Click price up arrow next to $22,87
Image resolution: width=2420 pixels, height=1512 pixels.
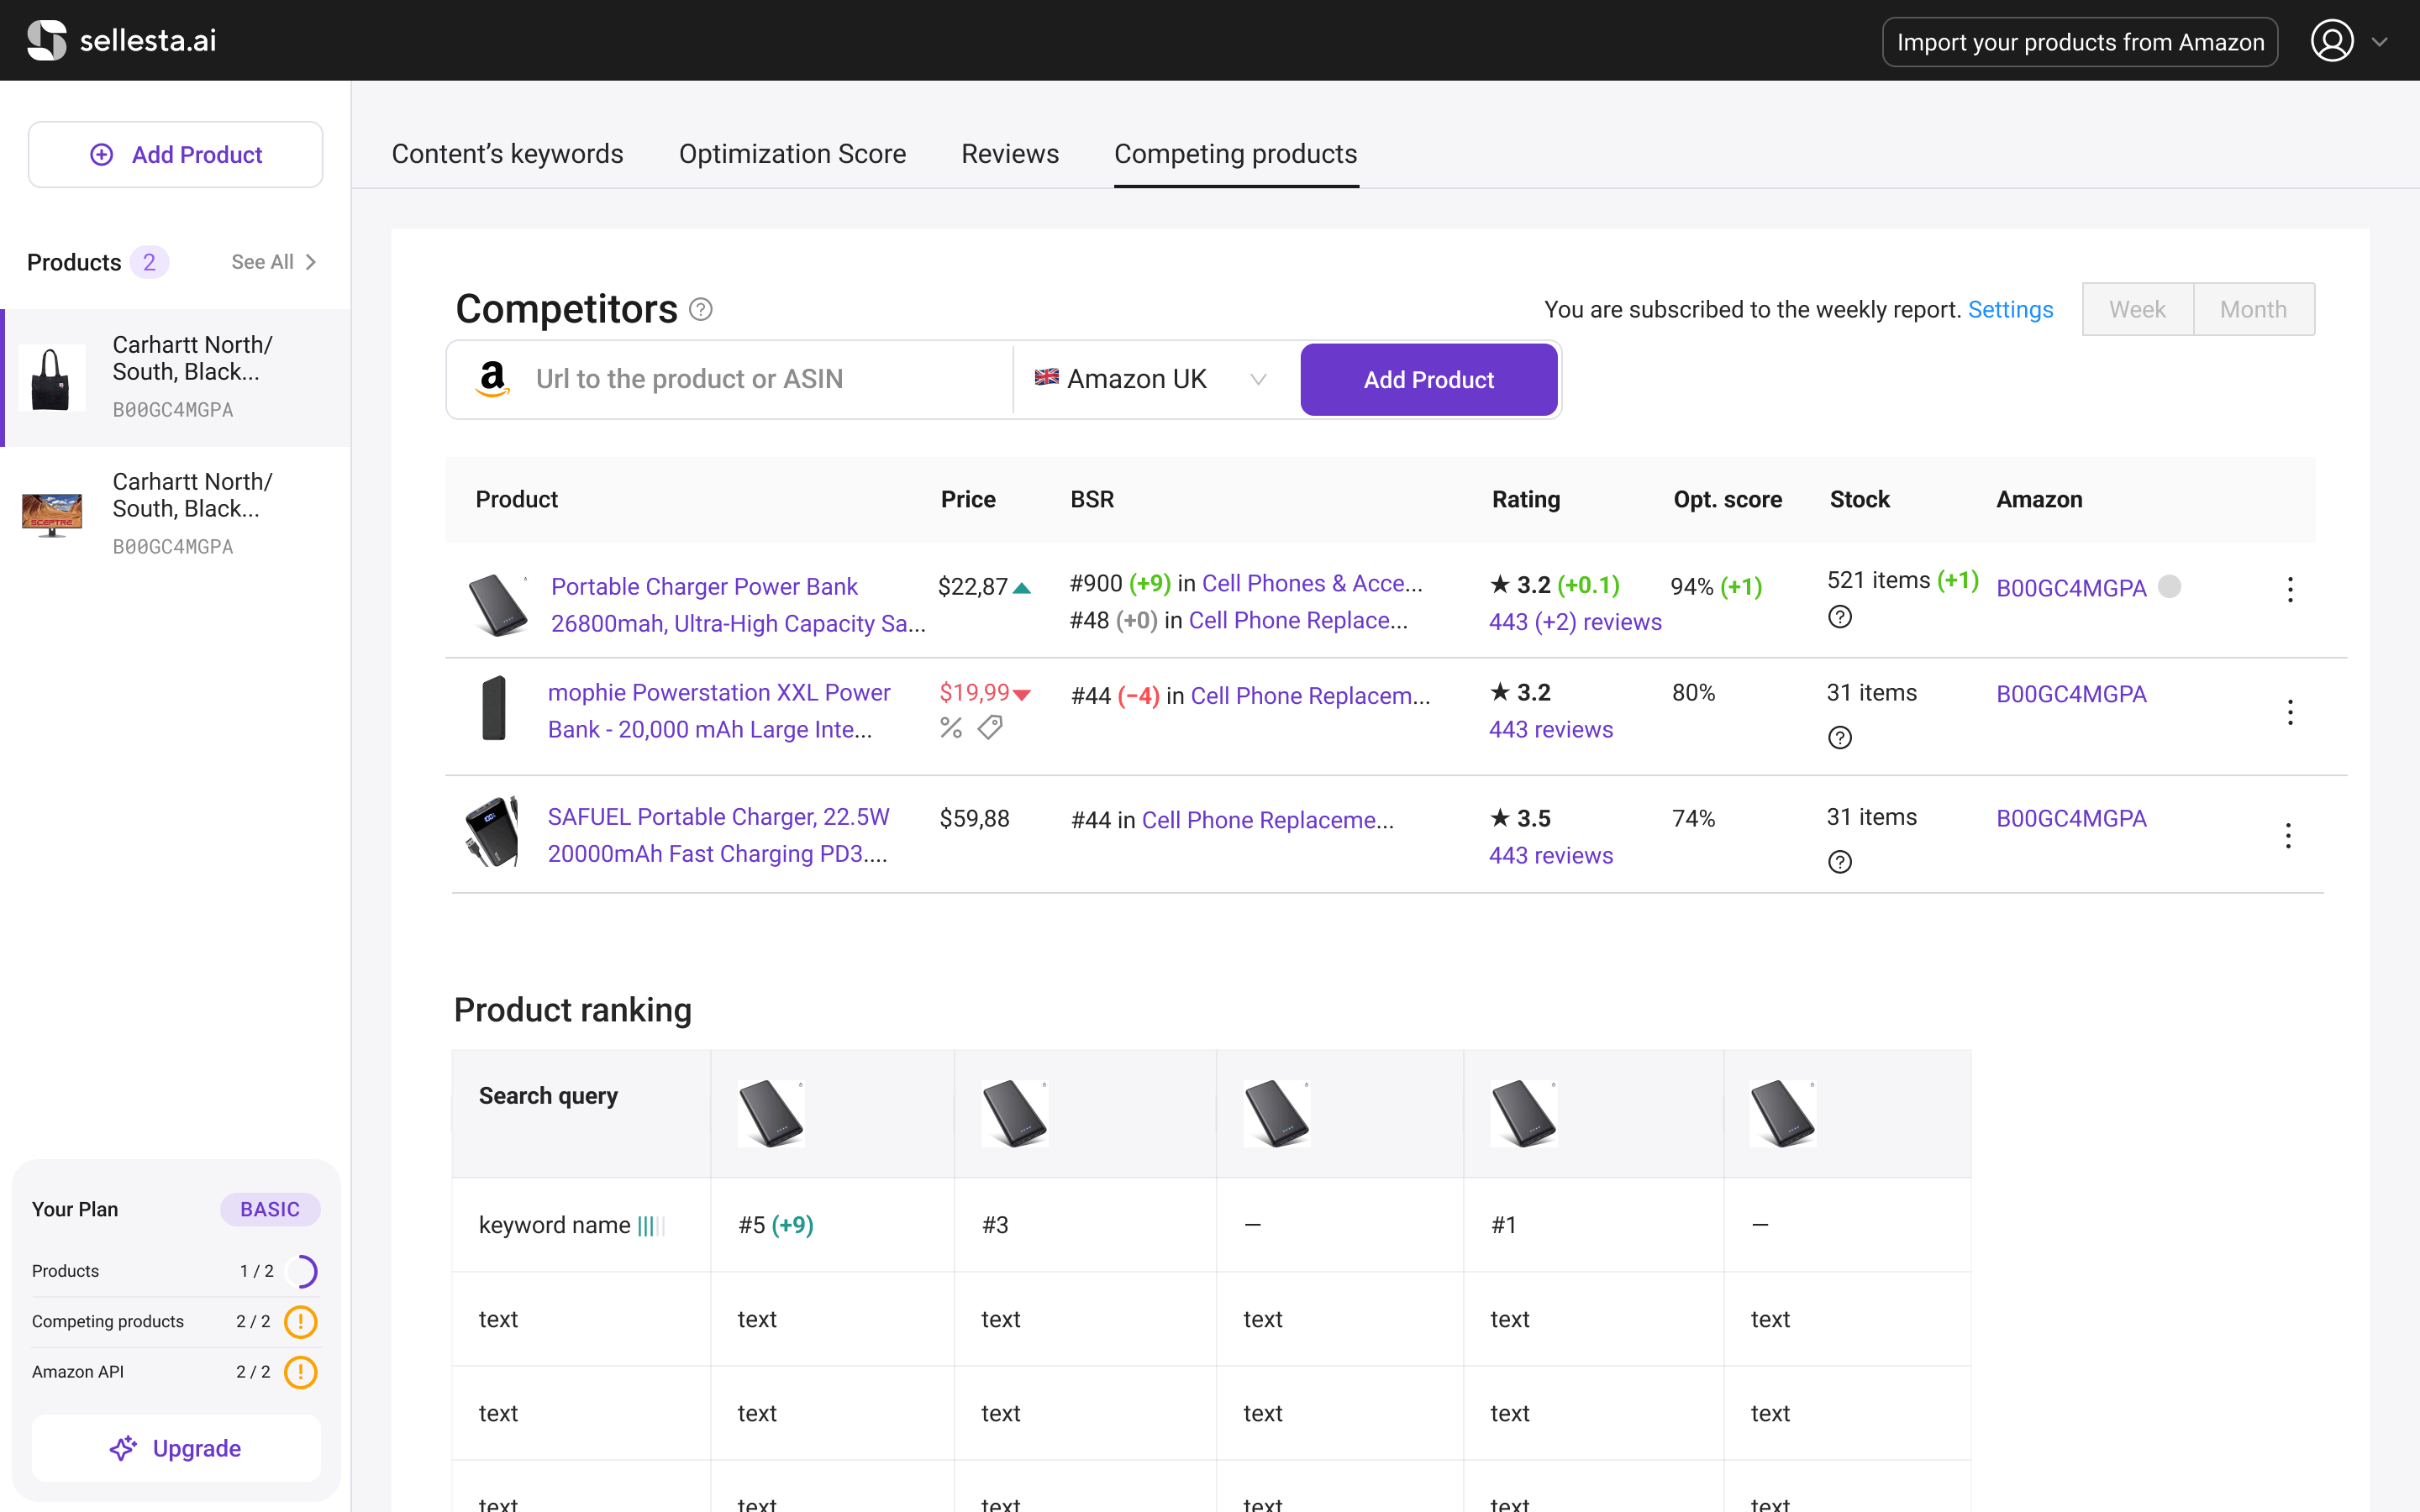coord(1022,588)
